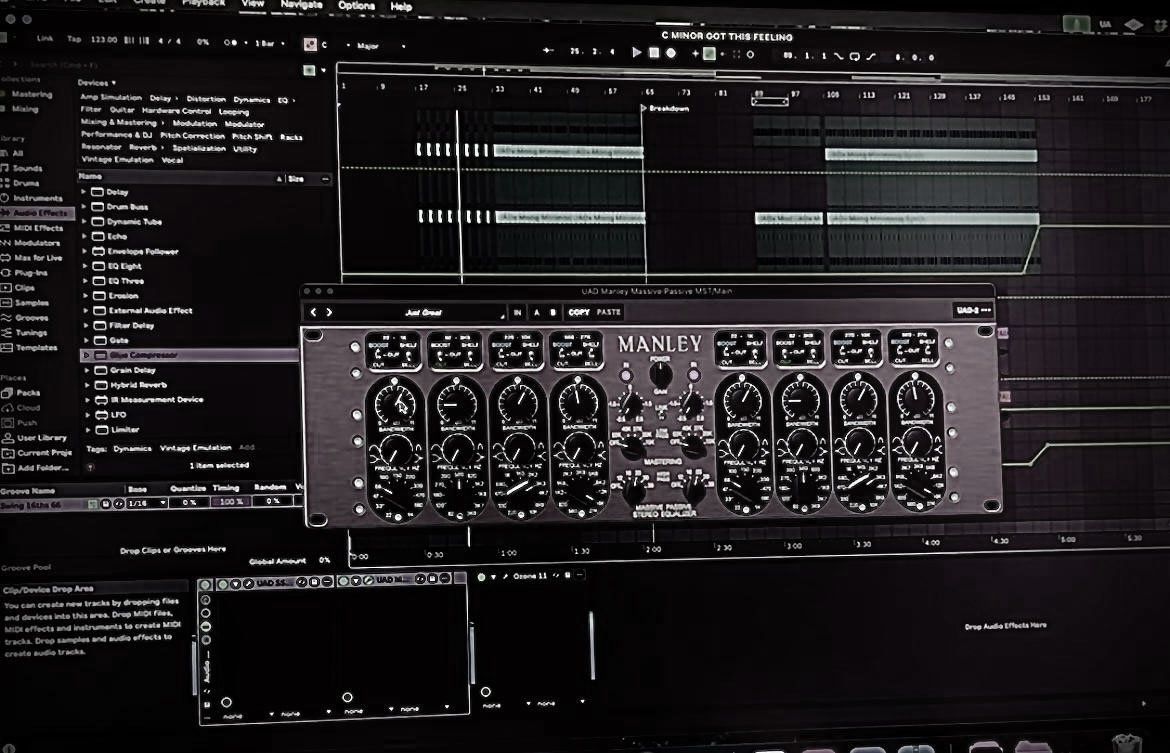Select the Audio Effects browser category

(40, 212)
